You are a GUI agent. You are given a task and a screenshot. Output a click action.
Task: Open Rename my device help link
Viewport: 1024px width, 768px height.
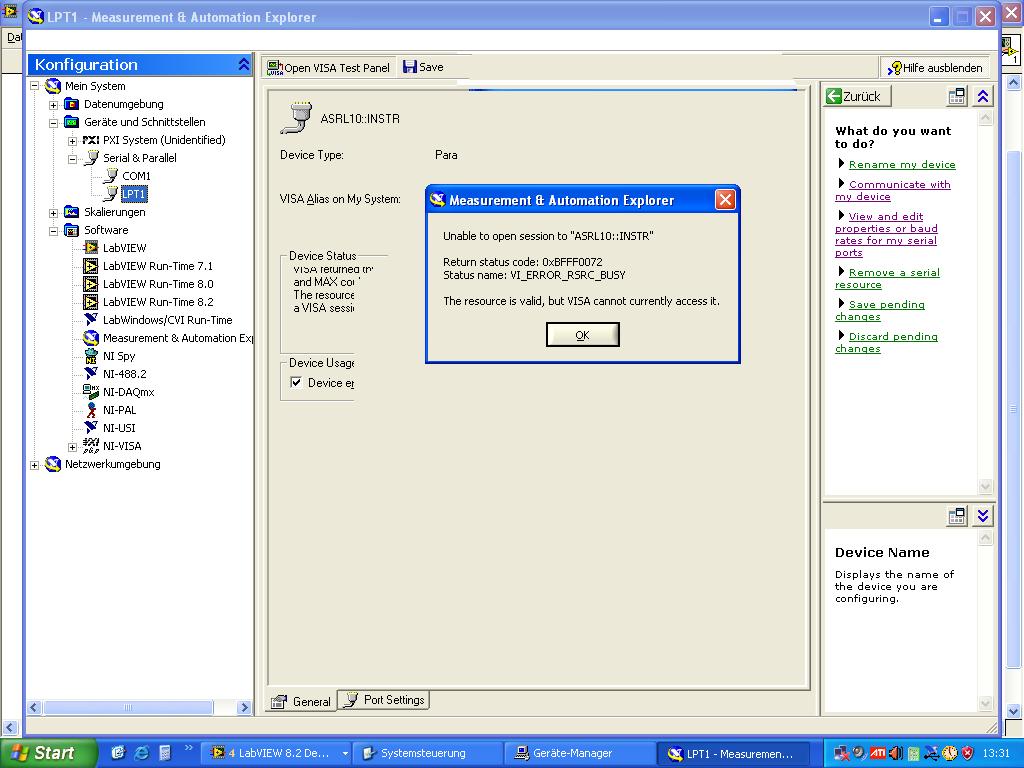pos(902,165)
